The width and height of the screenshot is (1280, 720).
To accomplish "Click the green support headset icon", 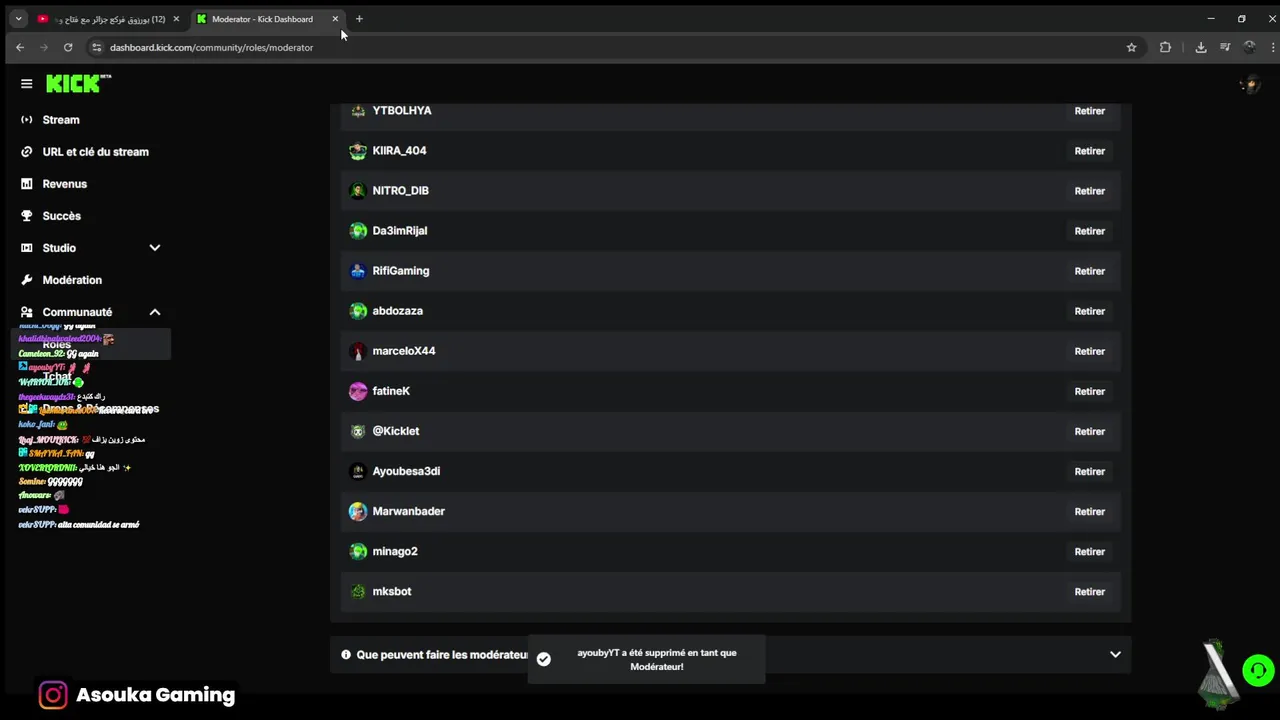I will [1258, 670].
